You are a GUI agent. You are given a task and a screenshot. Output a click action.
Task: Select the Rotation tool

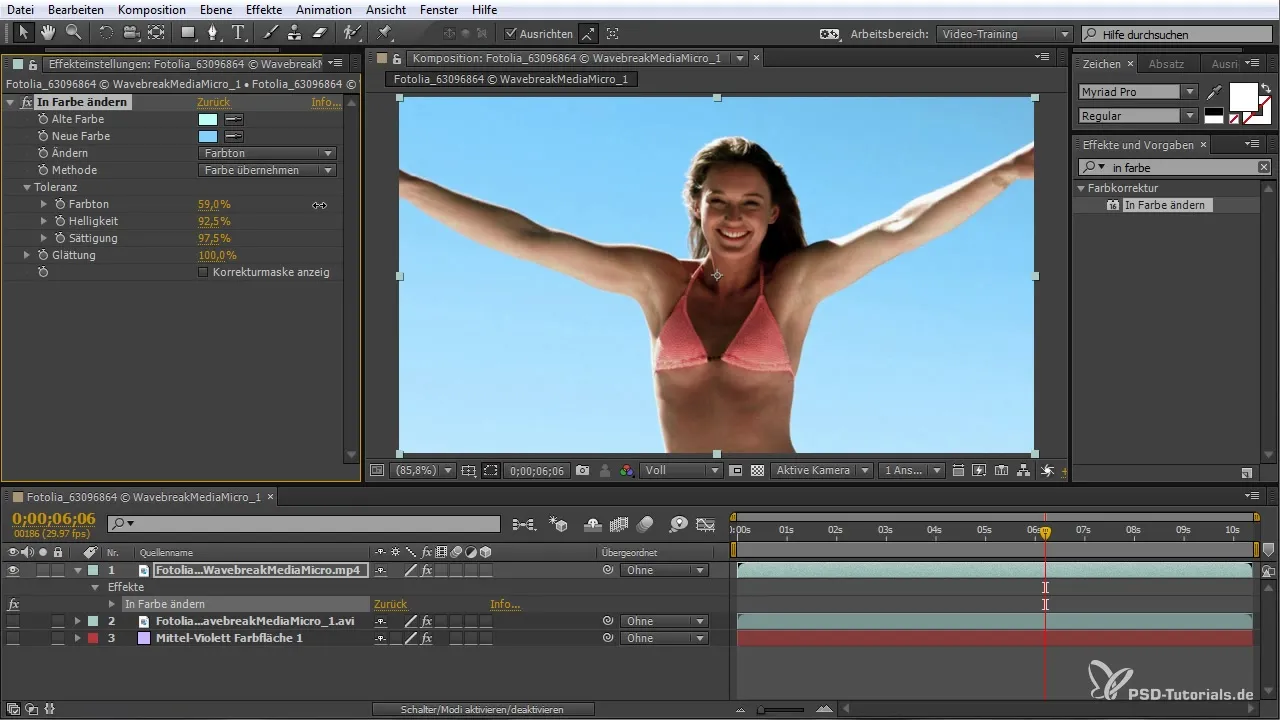[x=106, y=33]
